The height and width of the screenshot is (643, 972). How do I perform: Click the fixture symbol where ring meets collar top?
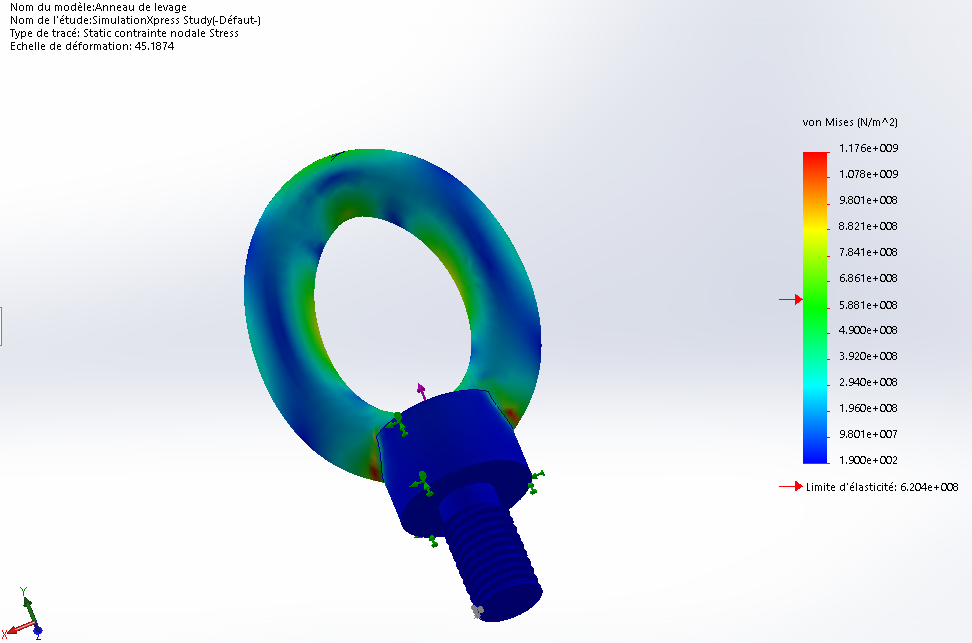(397, 423)
